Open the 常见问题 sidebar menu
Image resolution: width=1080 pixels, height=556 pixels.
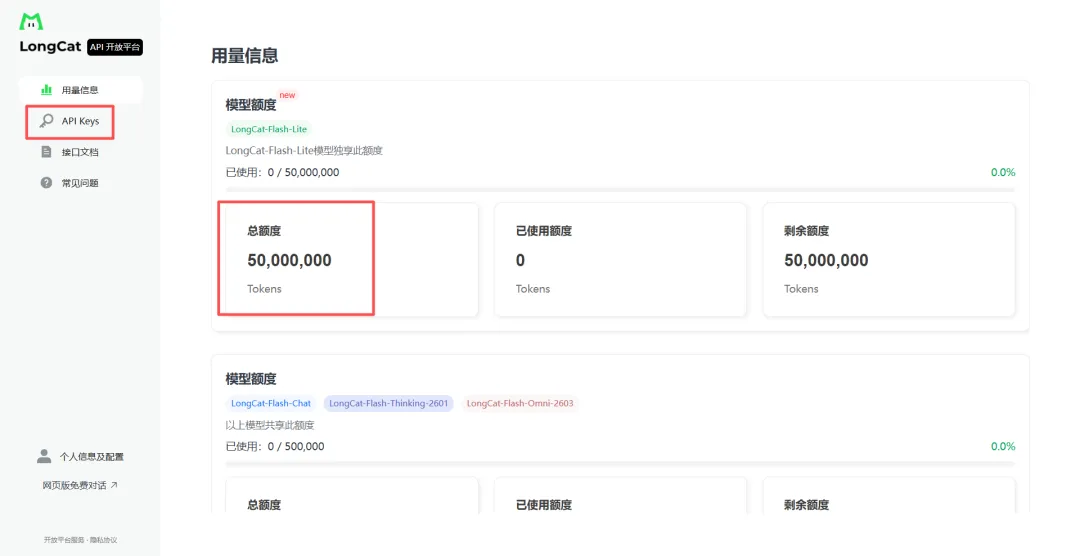81,183
